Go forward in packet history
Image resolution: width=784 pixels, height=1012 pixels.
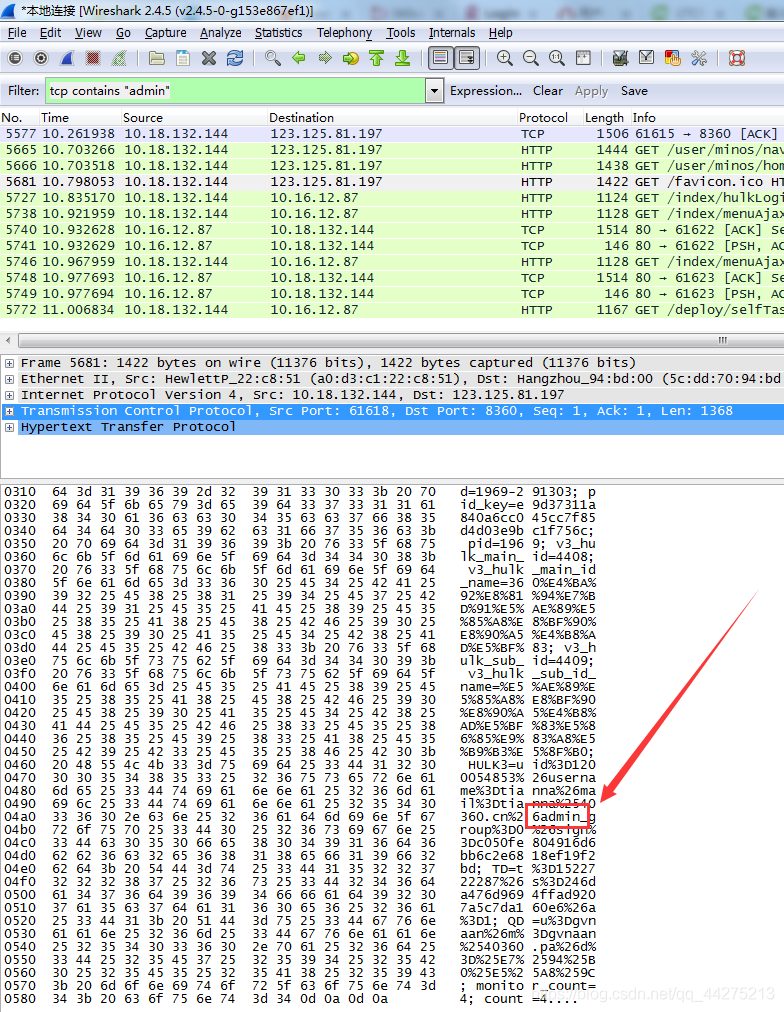coord(325,58)
